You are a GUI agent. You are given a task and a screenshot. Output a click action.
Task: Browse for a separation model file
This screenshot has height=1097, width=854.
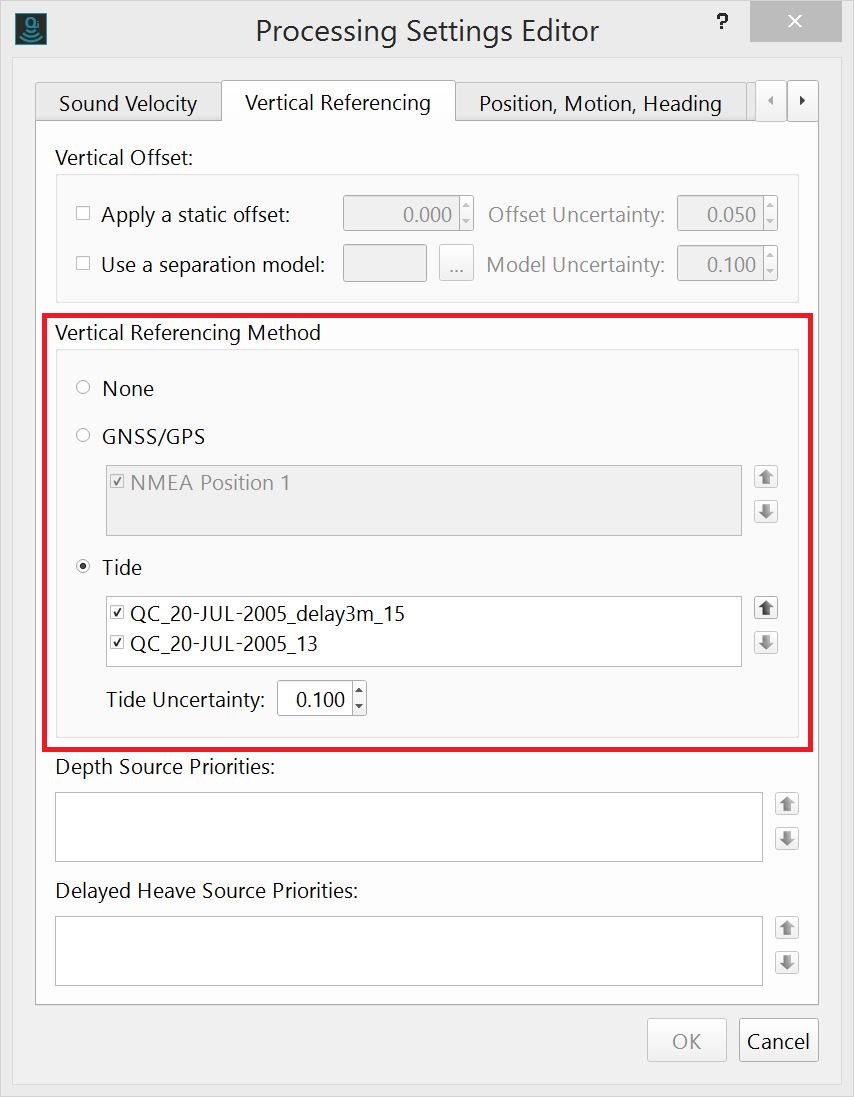click(x=456, y=263)
